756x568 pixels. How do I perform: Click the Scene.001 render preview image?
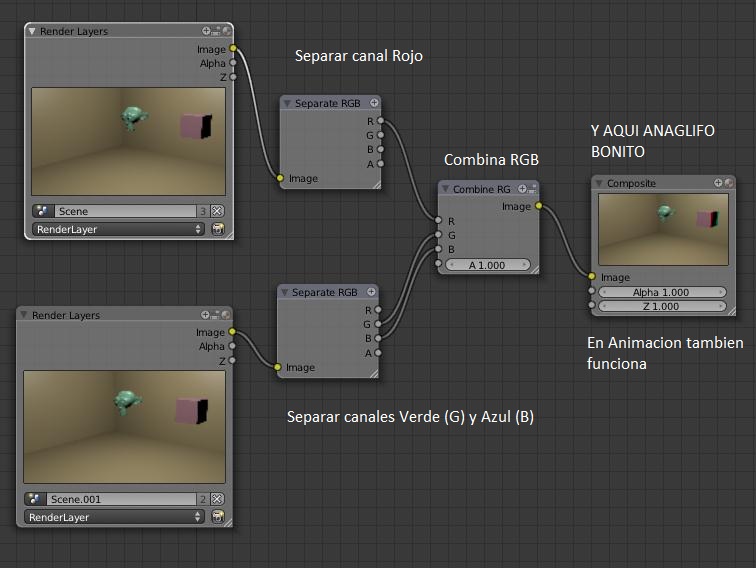pos(124,427)
